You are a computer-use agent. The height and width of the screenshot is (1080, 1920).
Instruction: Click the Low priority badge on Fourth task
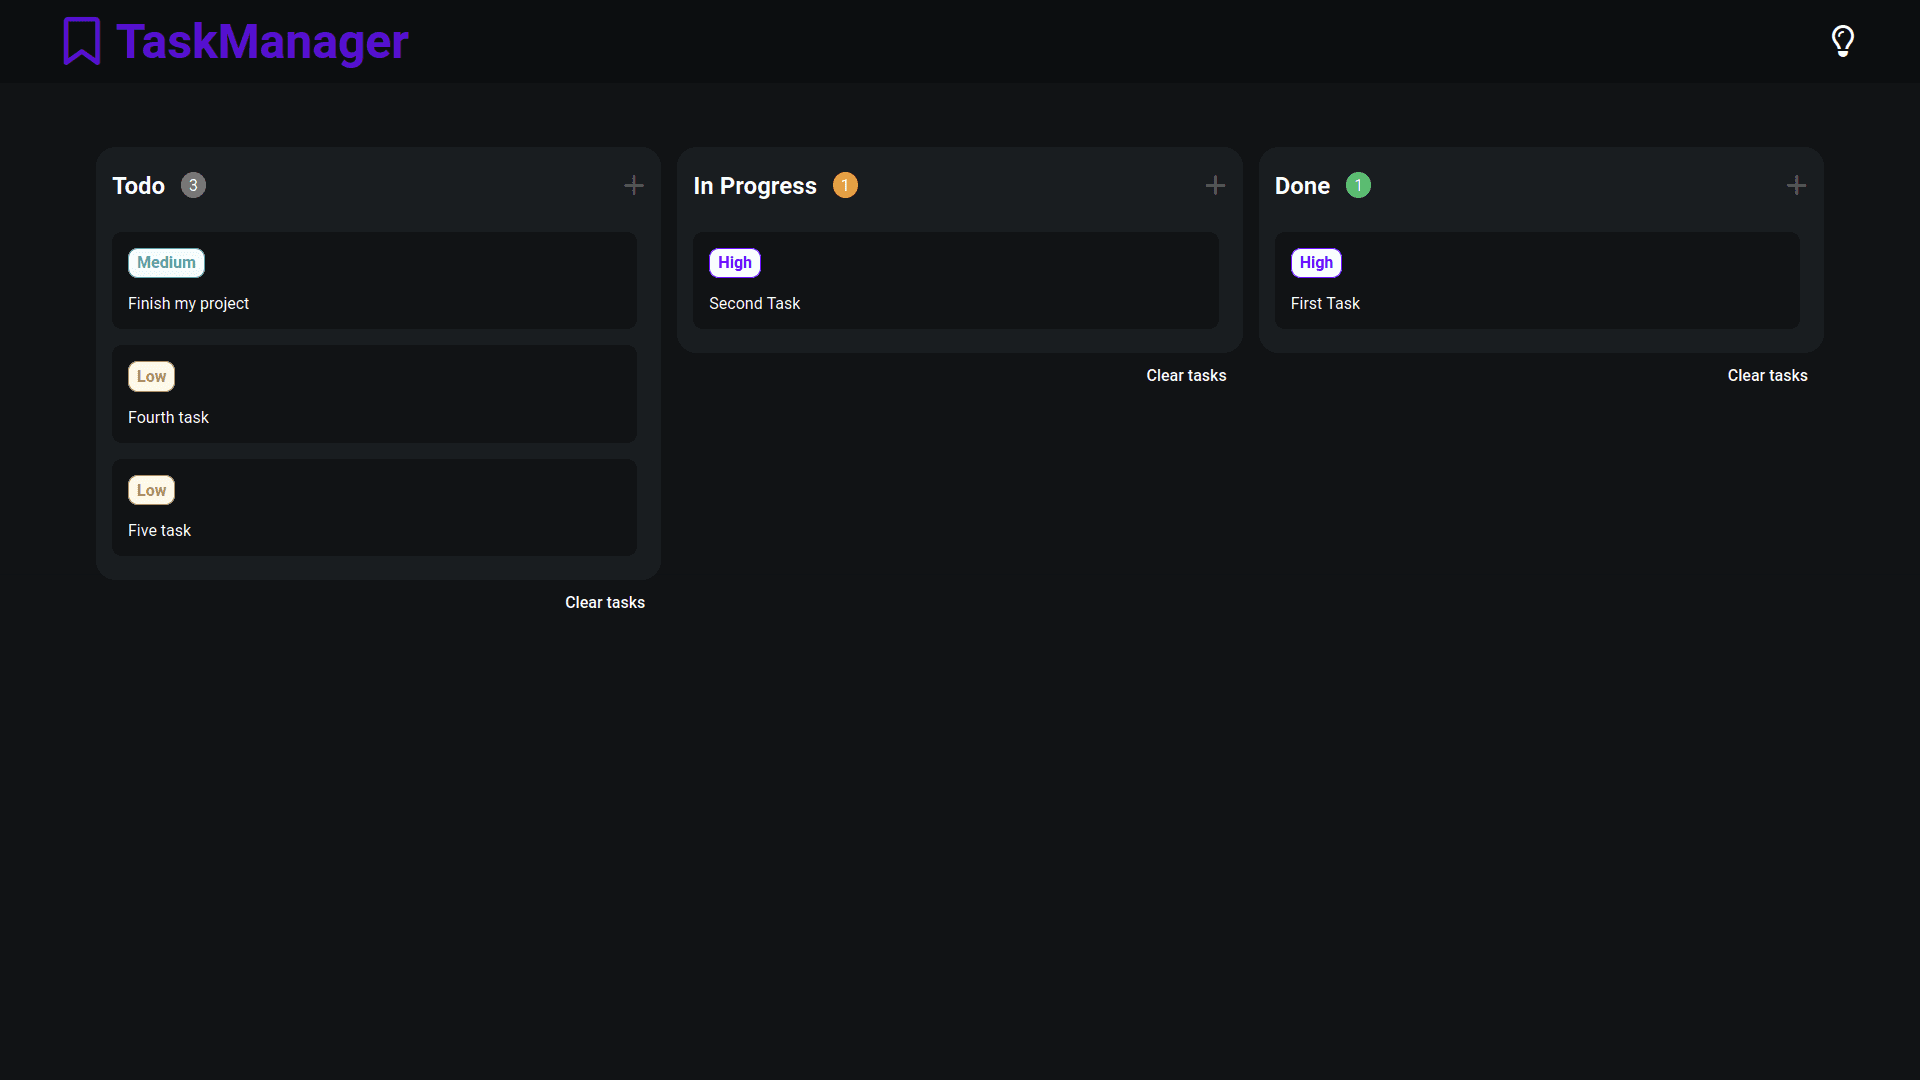coord(149,376)
